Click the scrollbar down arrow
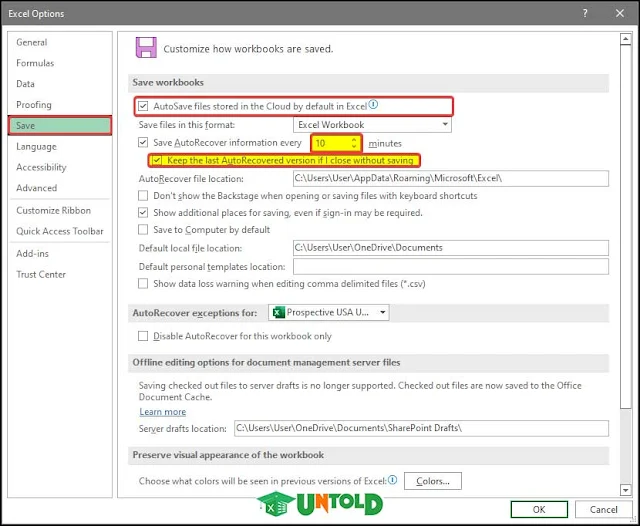 coord(626,489)
